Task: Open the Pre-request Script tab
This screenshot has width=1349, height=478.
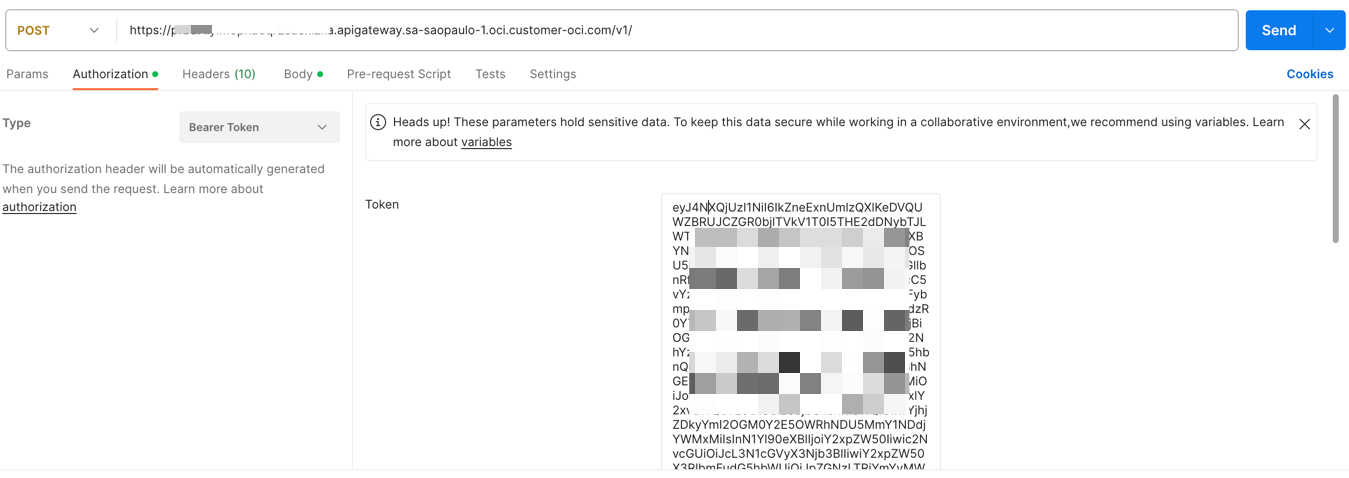Action: pos(398,74)
